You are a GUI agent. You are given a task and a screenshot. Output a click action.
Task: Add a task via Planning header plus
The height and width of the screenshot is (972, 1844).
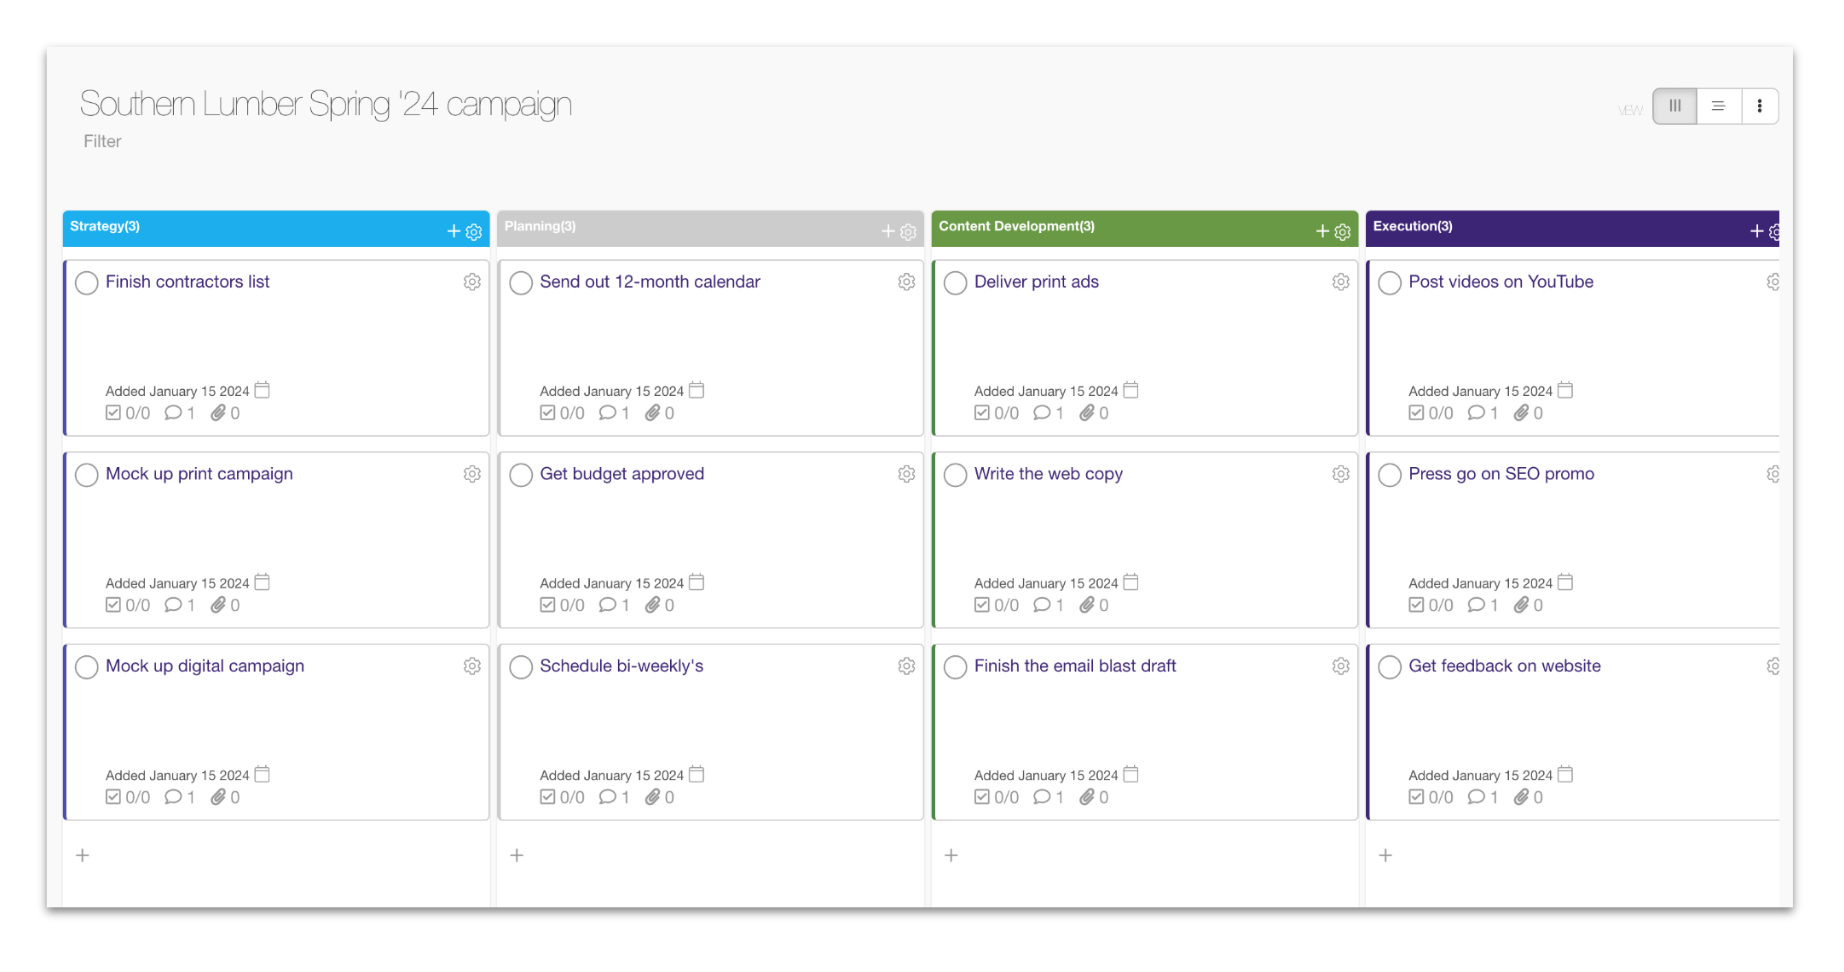(887, 231)
